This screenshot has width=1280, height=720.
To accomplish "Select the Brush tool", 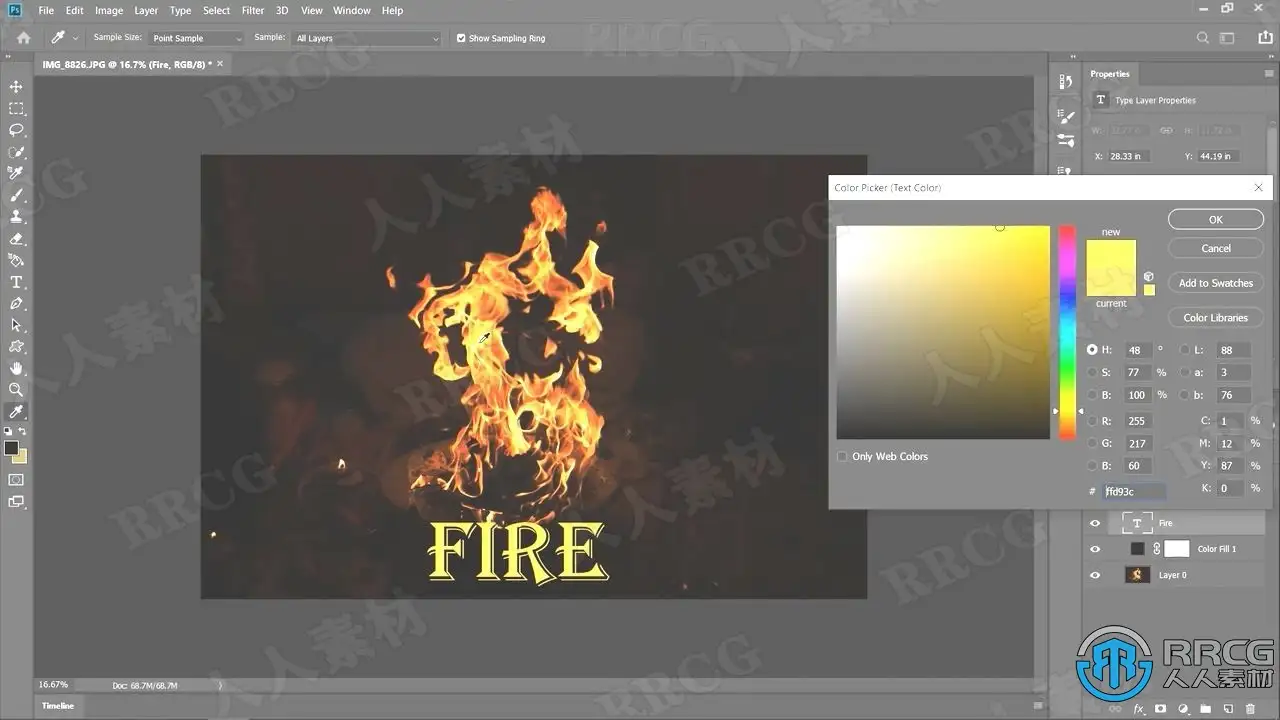I will tap(16, 195).
